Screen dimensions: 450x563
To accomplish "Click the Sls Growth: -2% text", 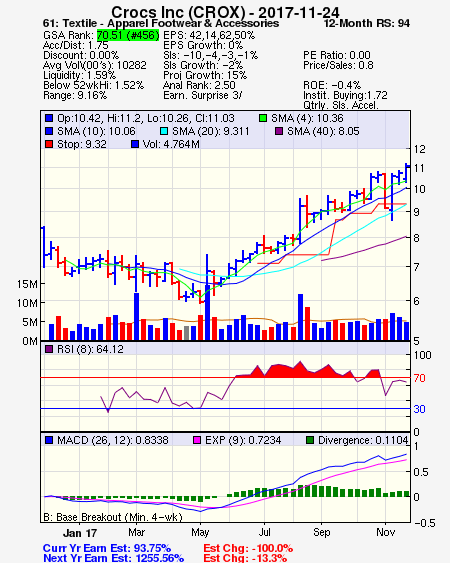I will click(x=203, y=65).
